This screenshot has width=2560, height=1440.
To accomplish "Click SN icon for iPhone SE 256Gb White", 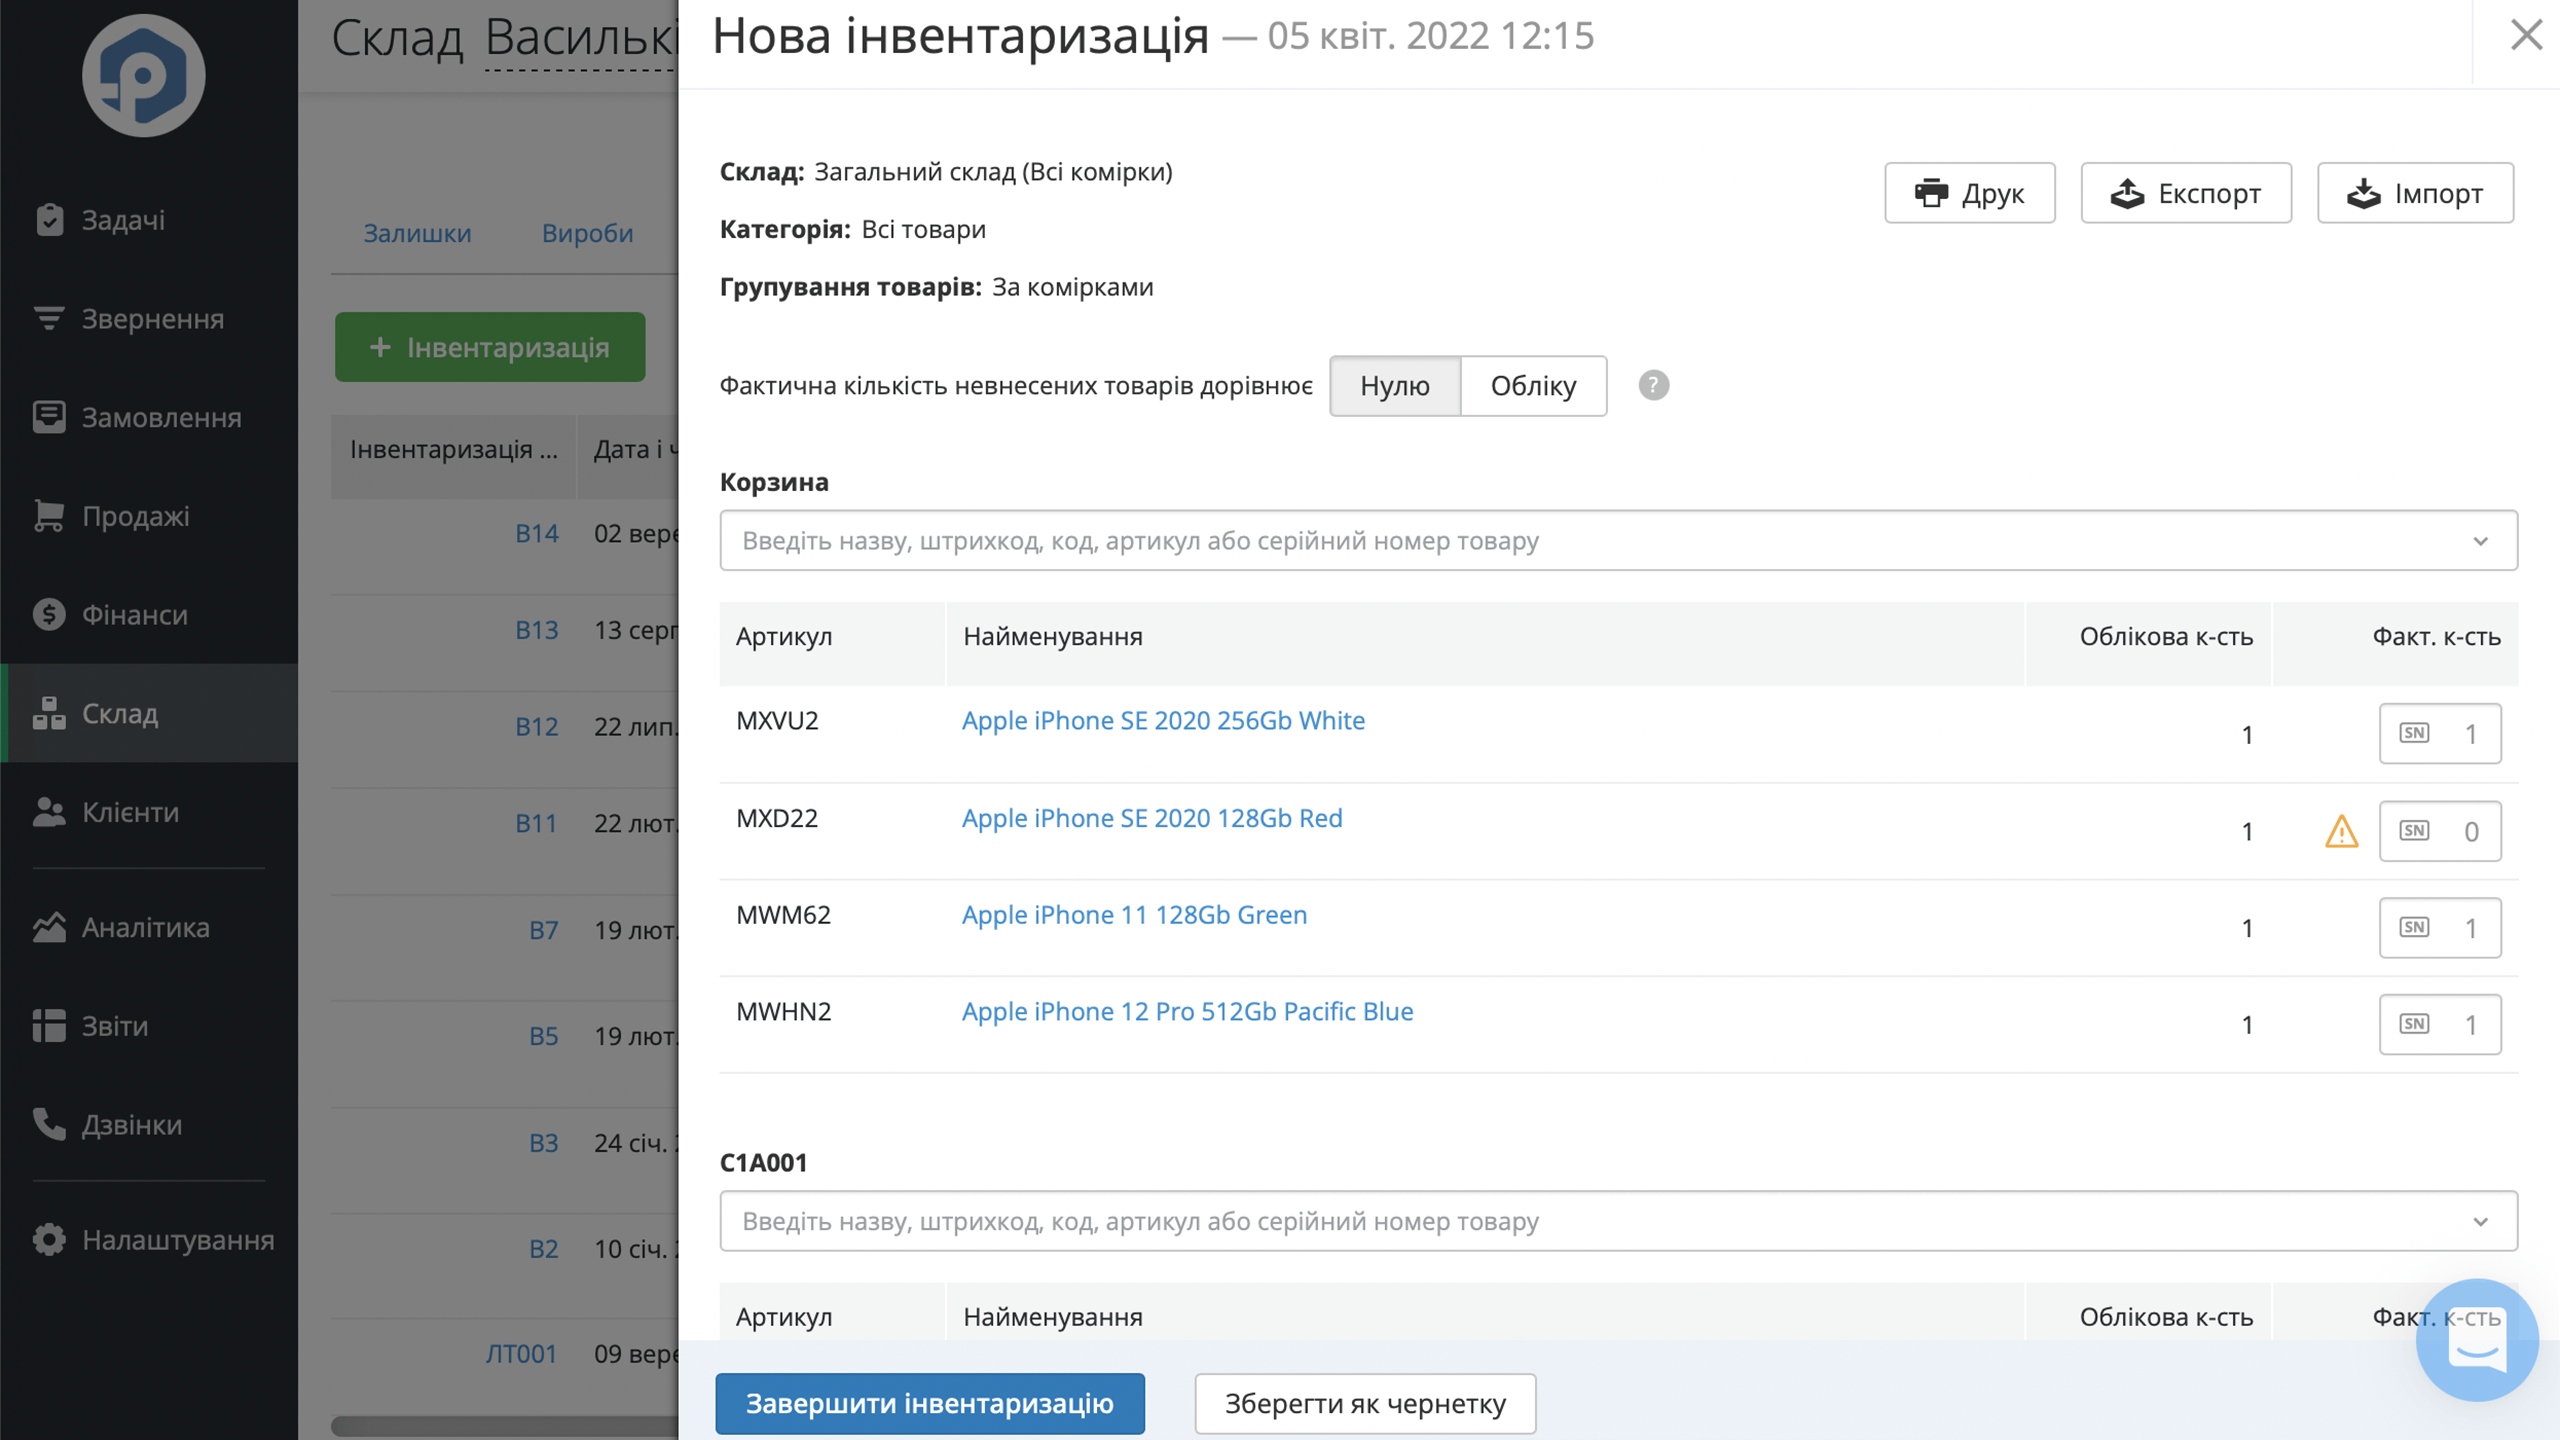I will (x=2414, y=733).
